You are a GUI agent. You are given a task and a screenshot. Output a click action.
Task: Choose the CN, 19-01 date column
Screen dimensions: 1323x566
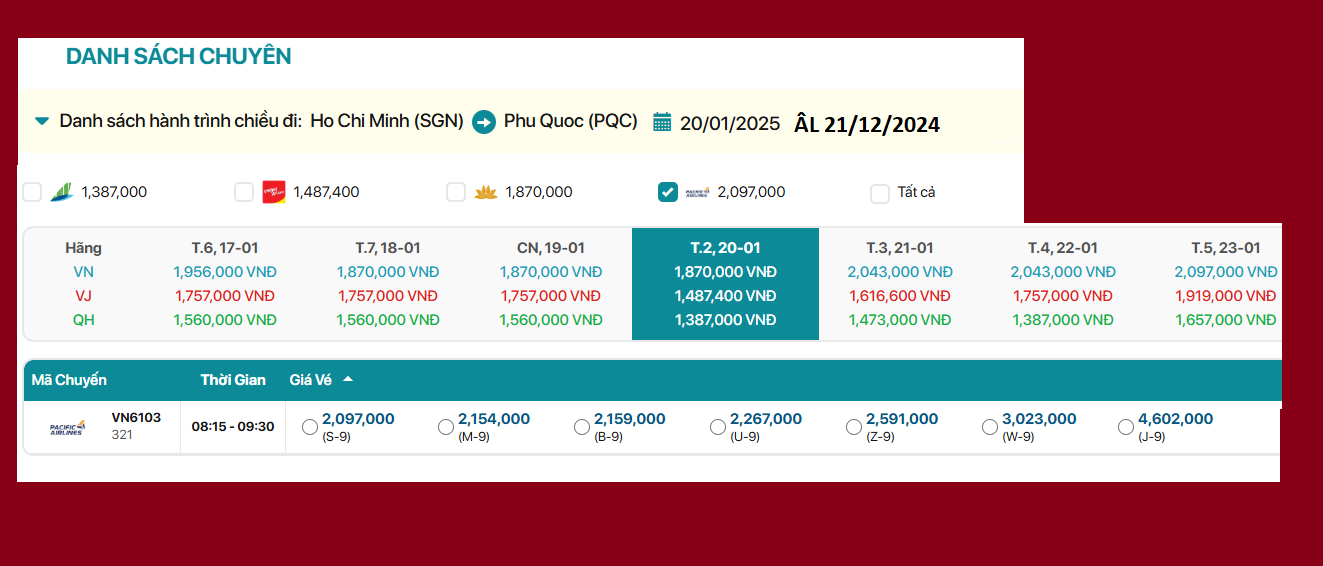click(551, 248)
